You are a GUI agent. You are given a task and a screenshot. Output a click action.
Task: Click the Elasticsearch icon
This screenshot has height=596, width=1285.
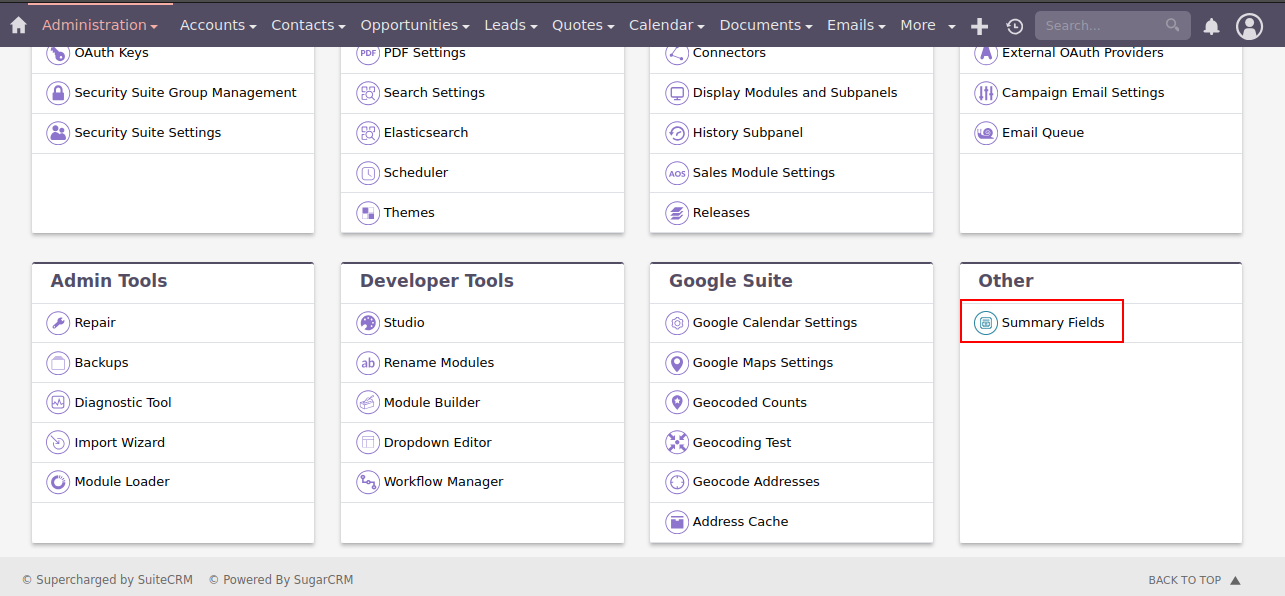(x=368, y=133)
